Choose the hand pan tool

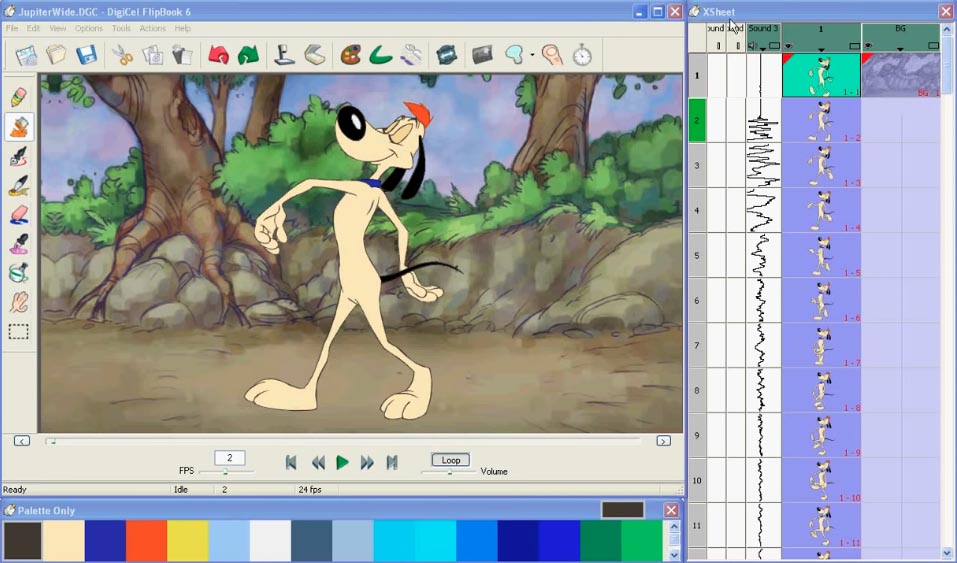(x=18, y=302)
